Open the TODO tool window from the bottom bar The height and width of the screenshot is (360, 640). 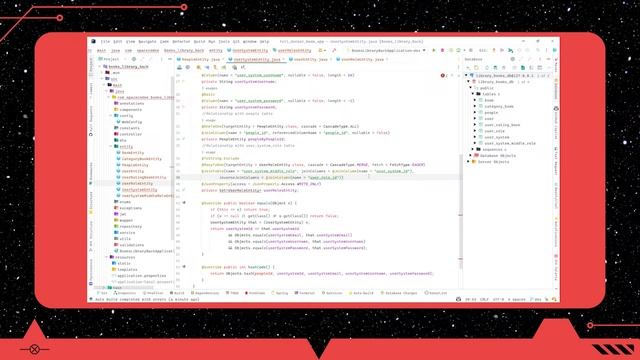coord(232,293)
